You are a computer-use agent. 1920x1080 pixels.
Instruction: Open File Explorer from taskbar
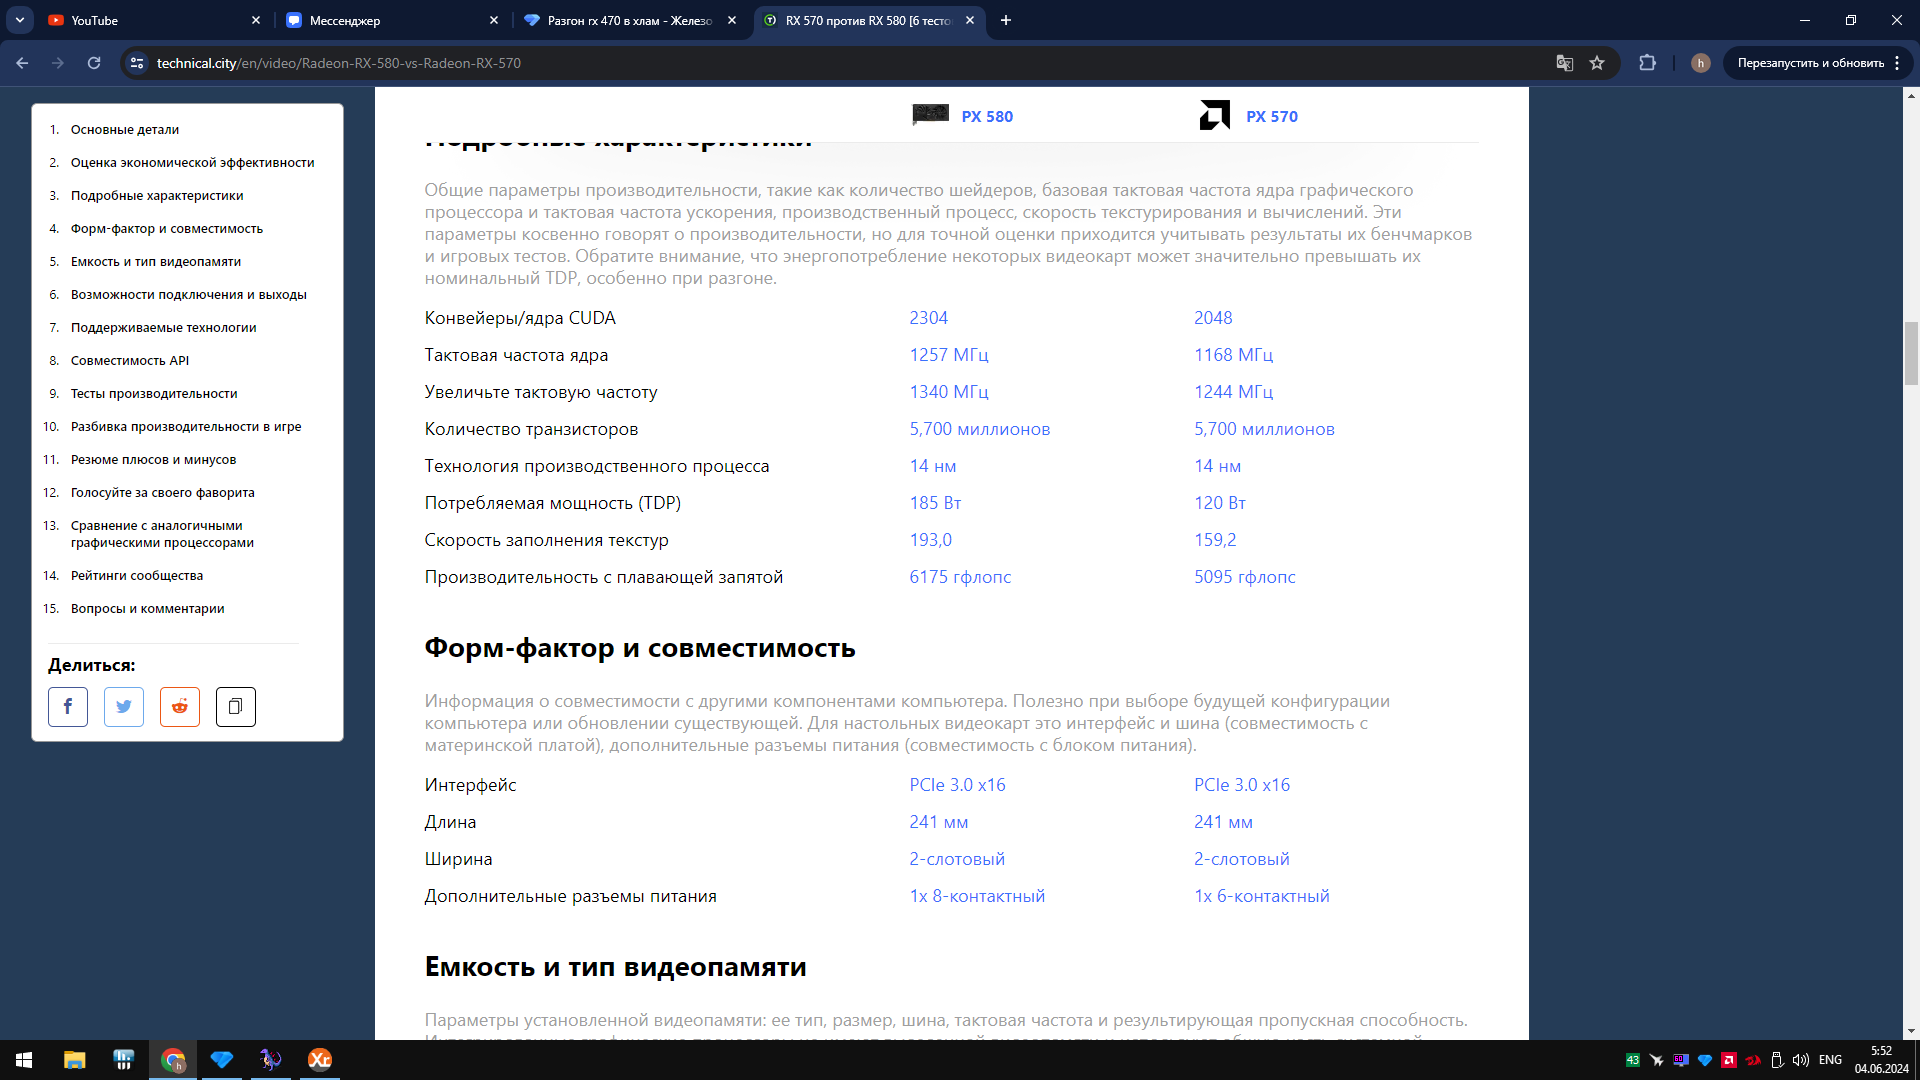[75, 1060]
